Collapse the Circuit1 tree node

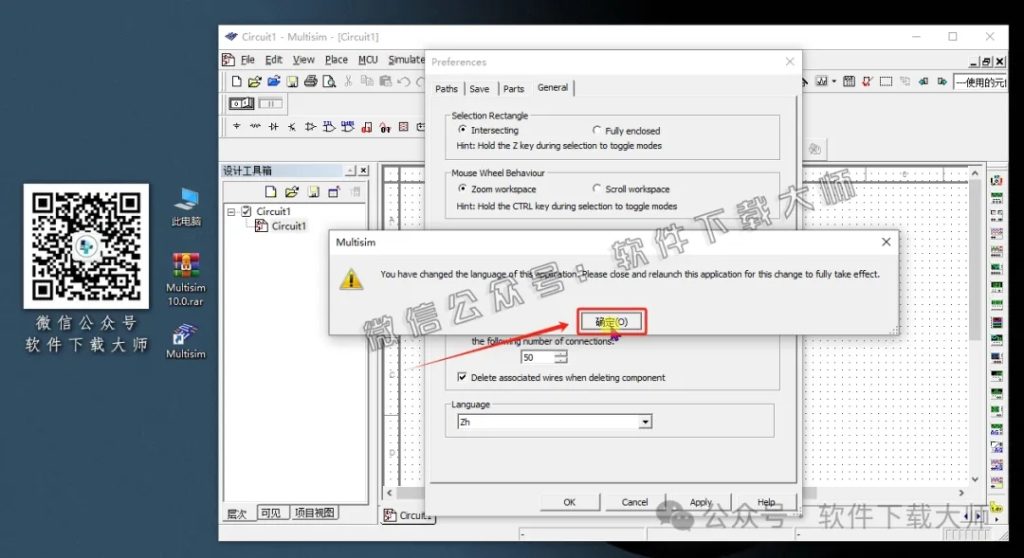click(231, 212)
